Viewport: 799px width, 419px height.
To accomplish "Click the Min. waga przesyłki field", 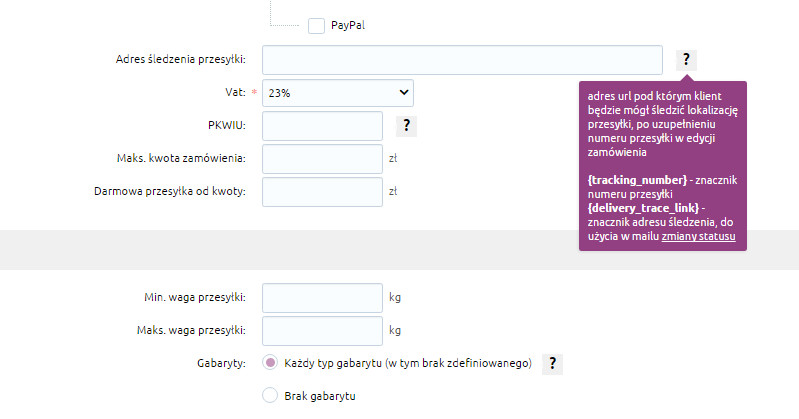I will 323,298.
